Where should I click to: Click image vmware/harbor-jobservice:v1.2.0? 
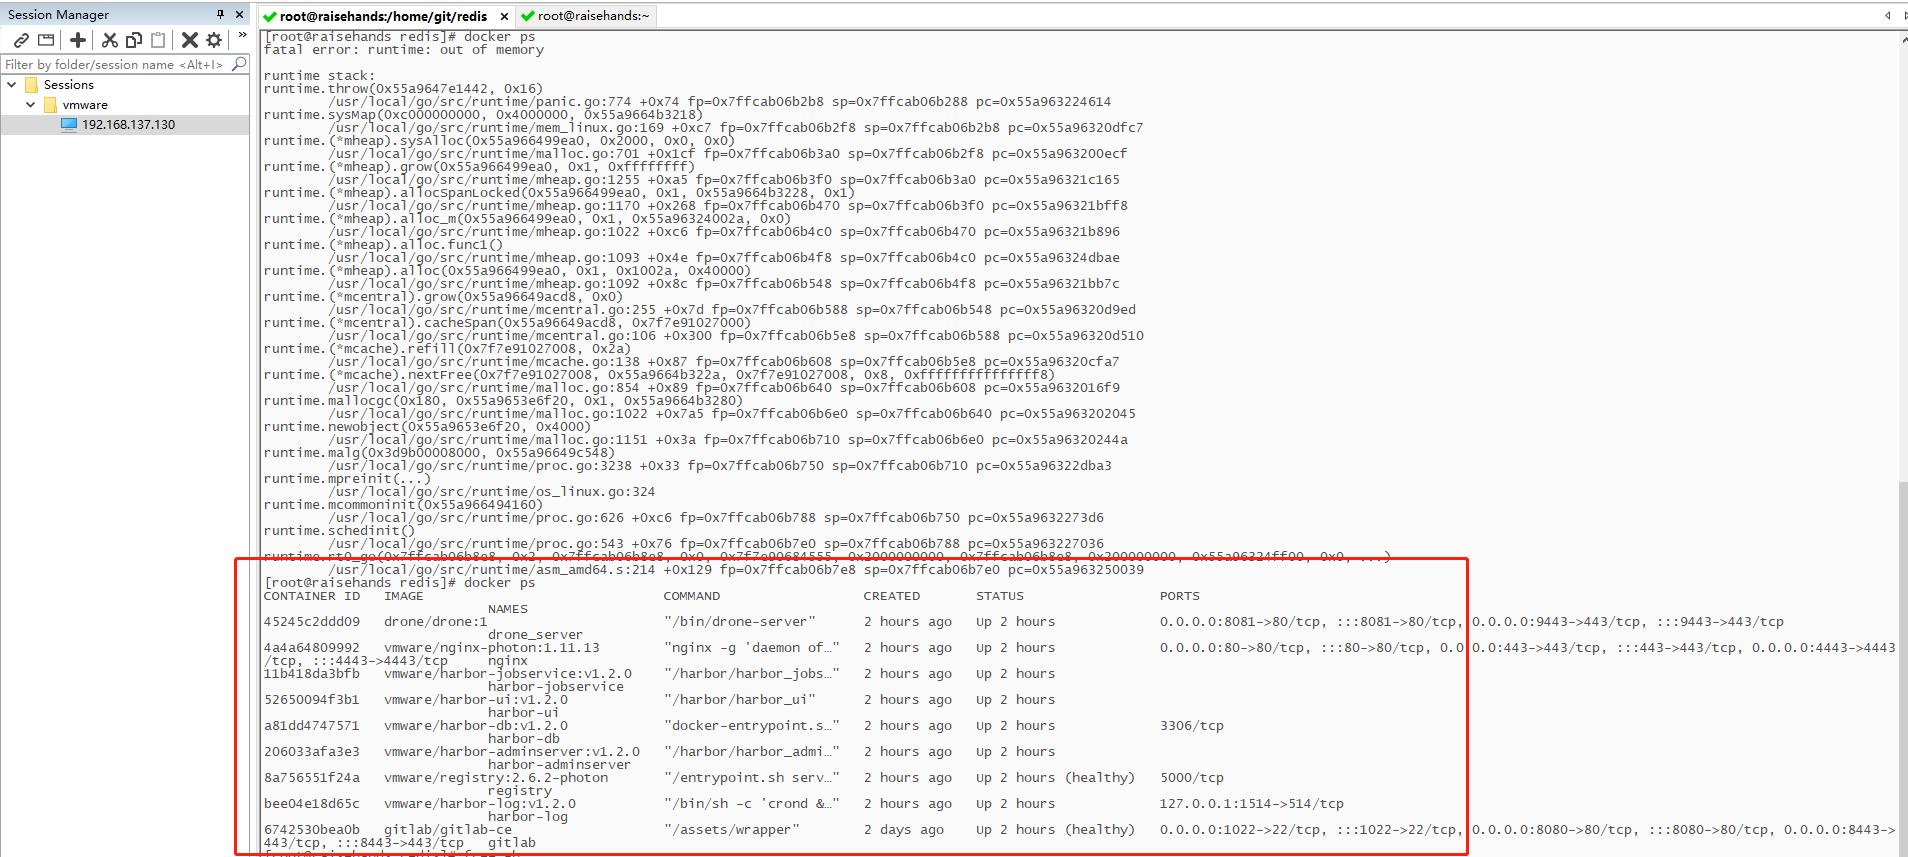point(507,674)
